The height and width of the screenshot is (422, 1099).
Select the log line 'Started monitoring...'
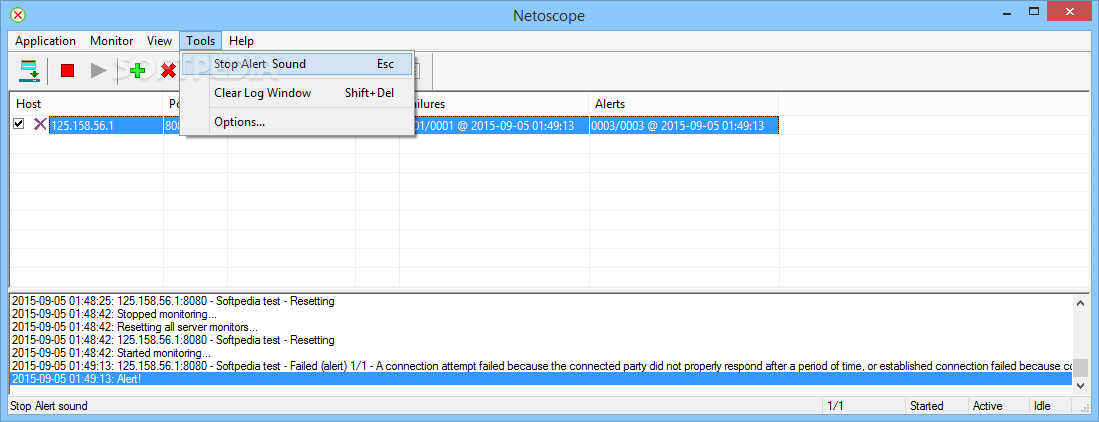click(111, 353)
